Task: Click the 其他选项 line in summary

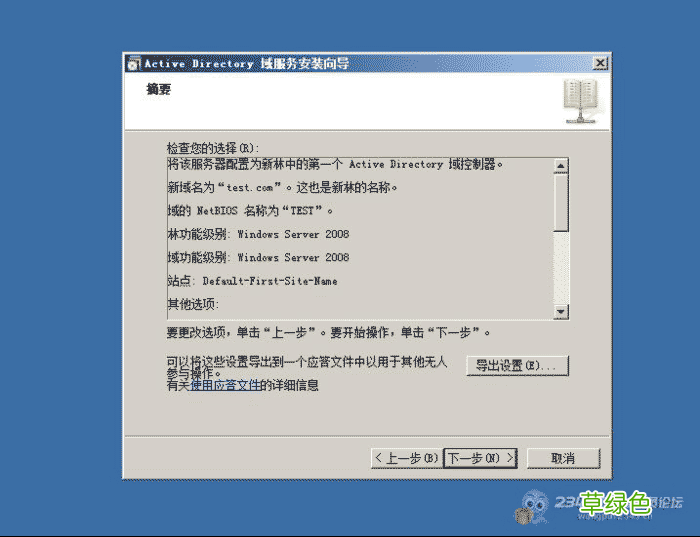Action: [193, 304]
